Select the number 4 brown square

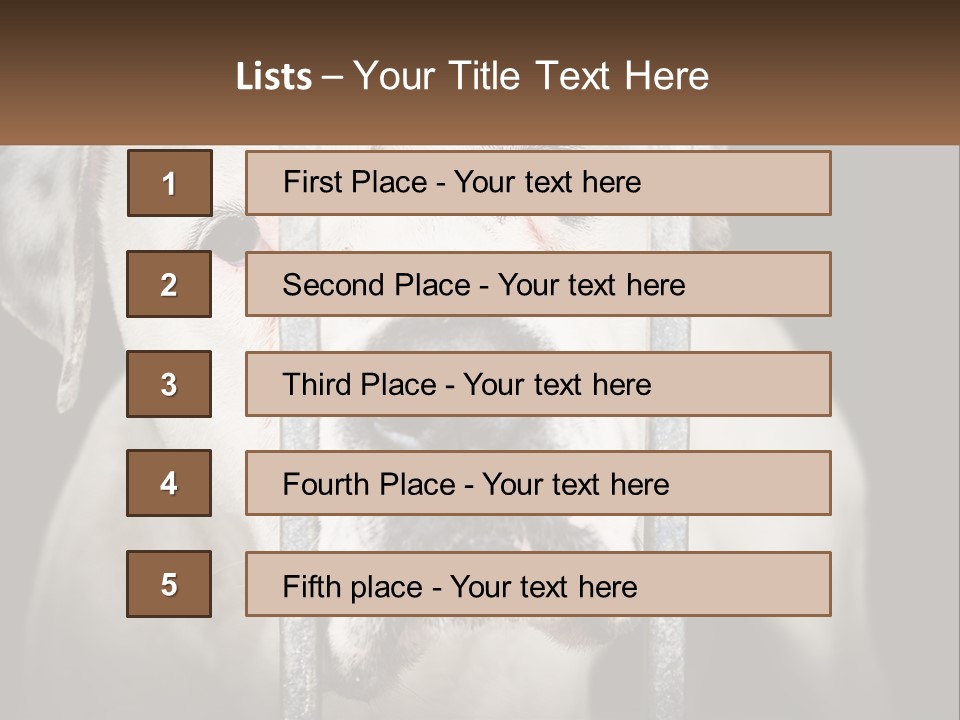[169, 483]
